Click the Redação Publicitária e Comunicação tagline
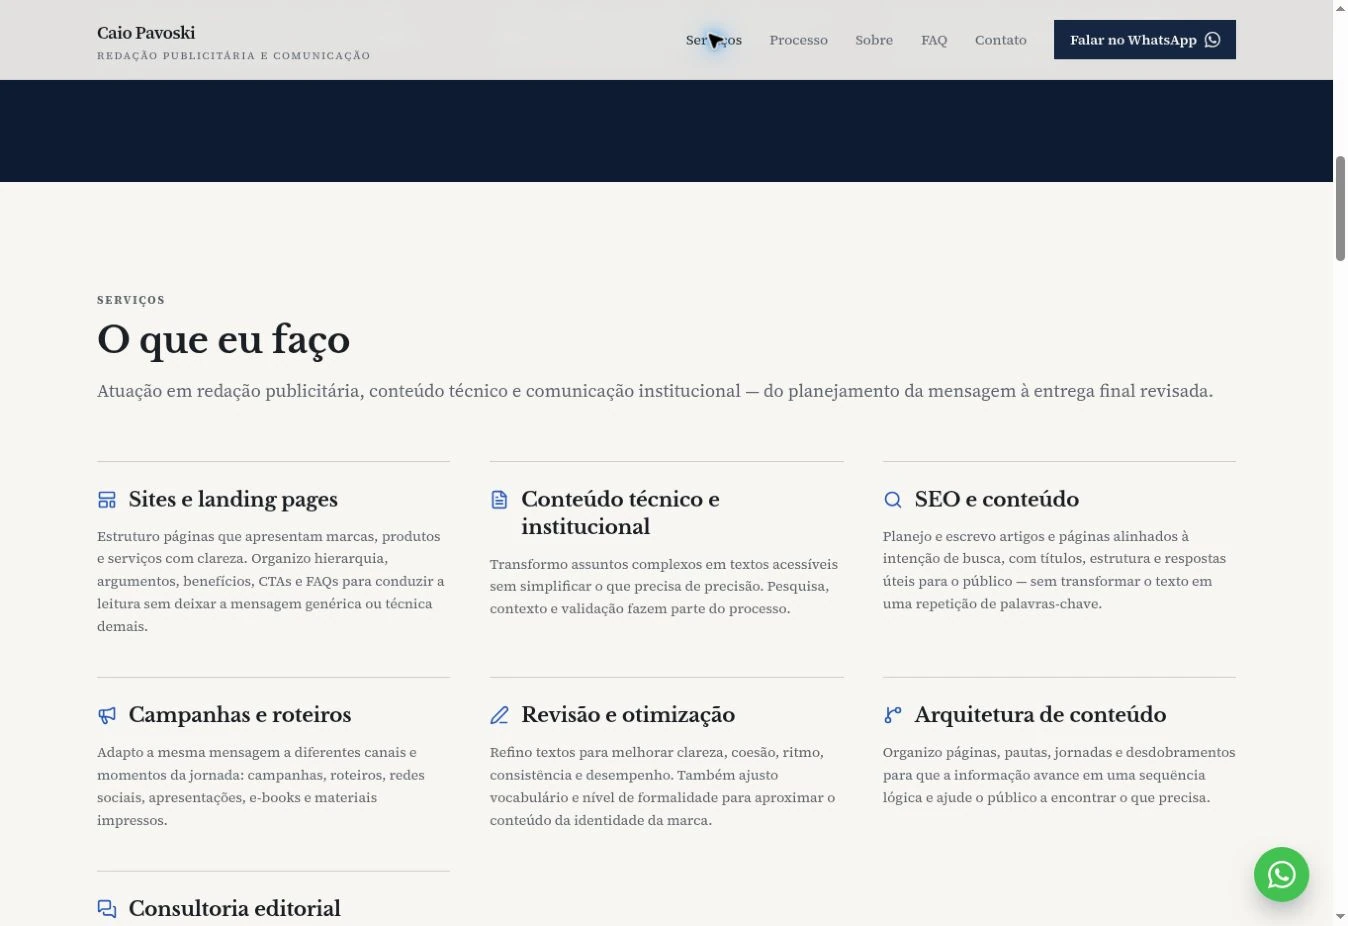The height and width of the screenshot is (926, 1348). (234, 56)
